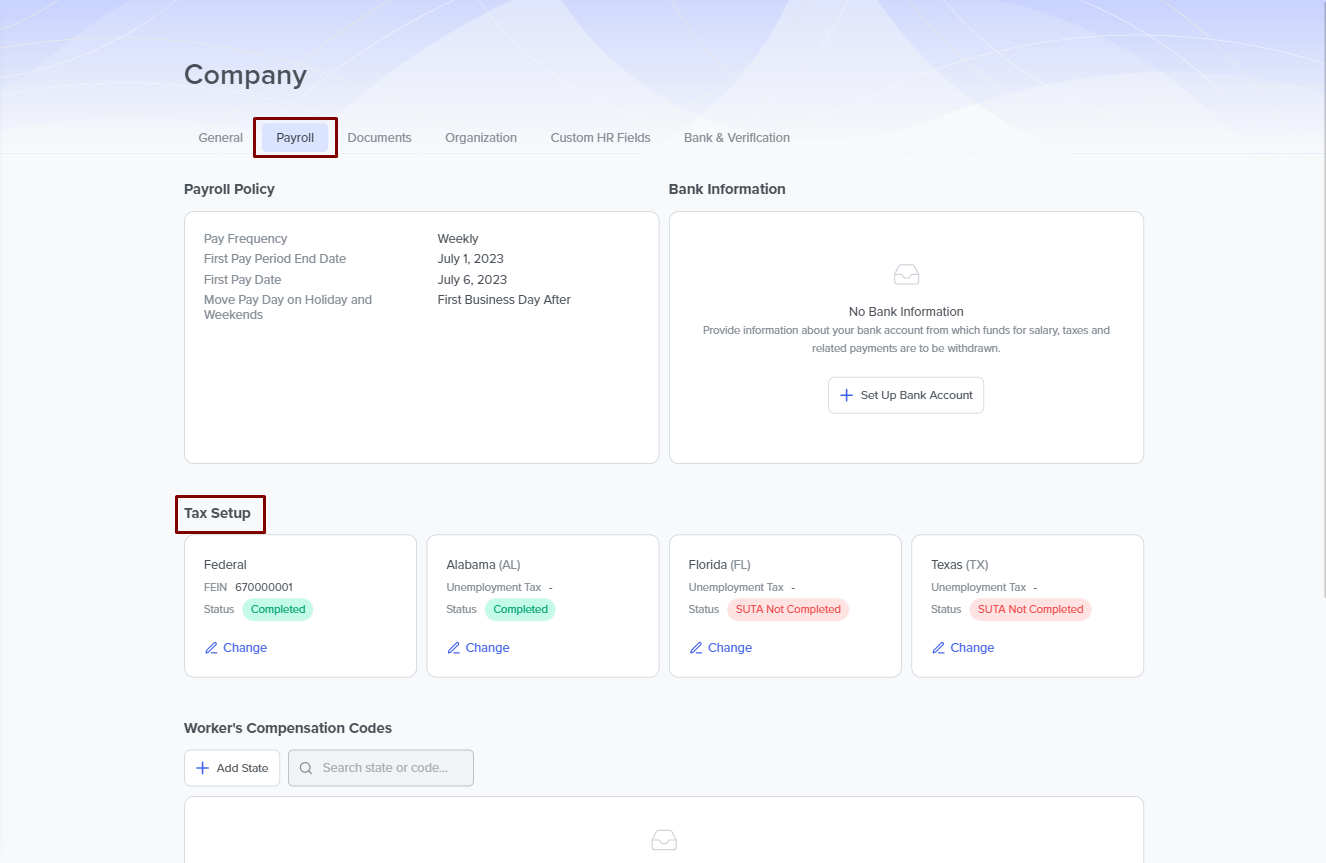Click the plus icon on Add State

[x=202, y=768]
